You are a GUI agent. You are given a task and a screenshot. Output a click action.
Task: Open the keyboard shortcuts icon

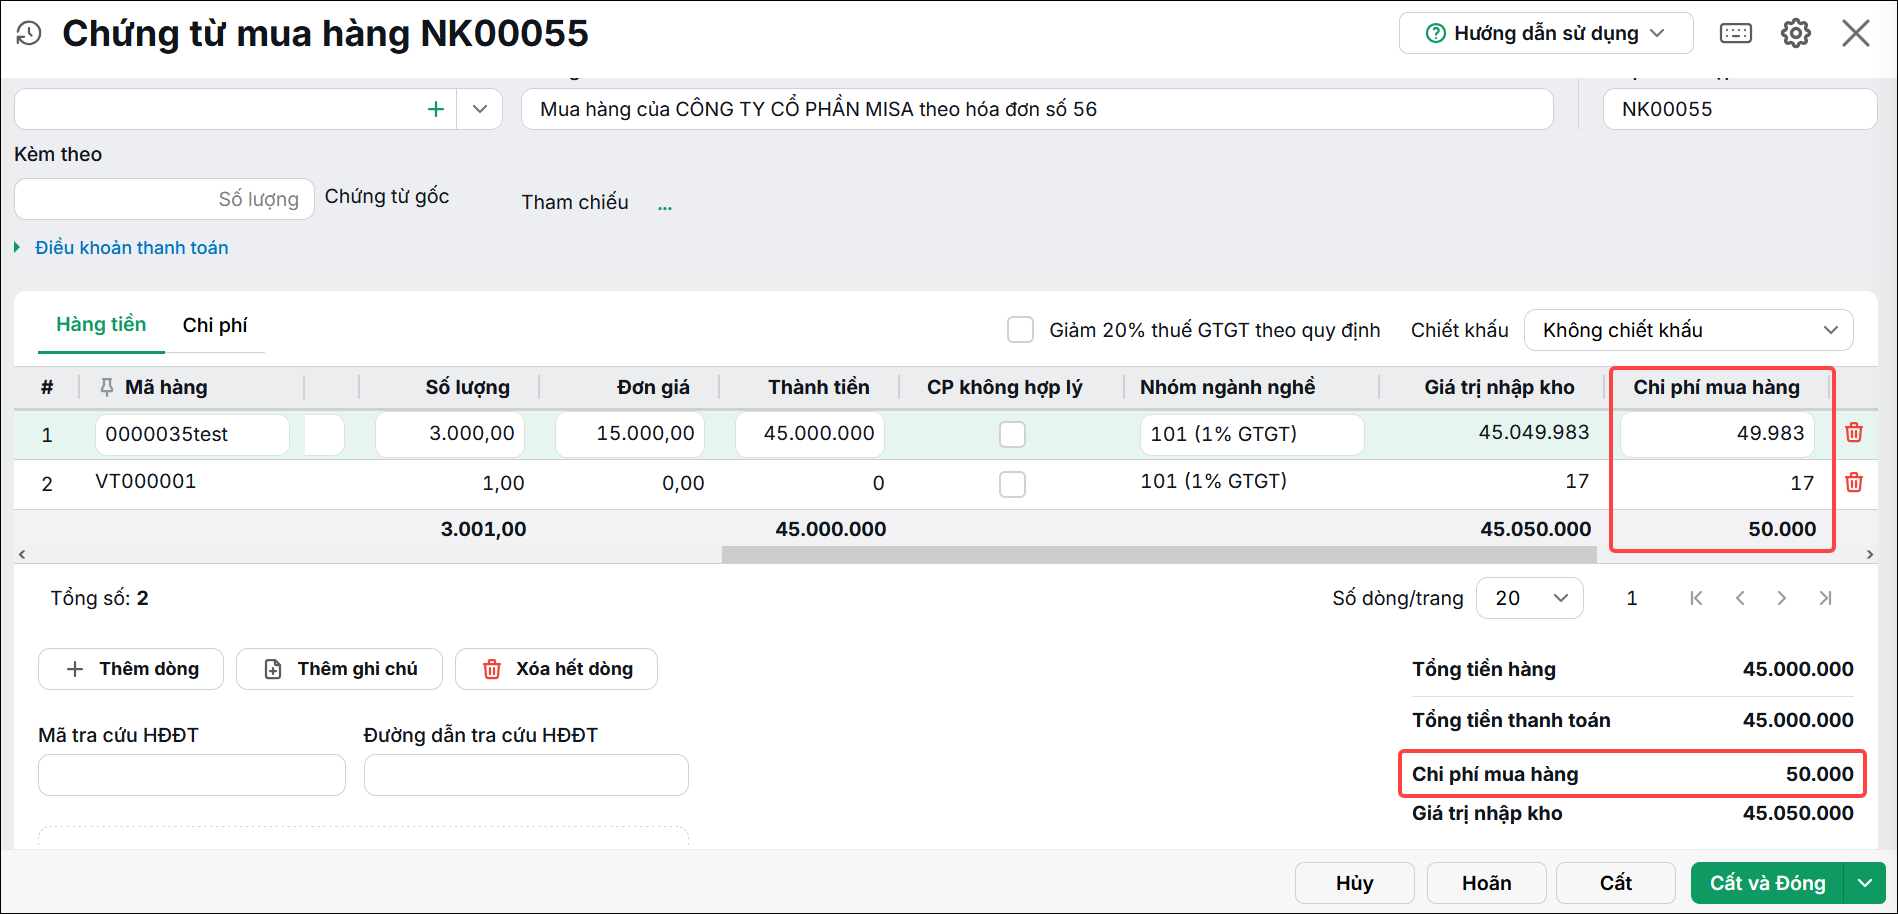click(1736, 33)
